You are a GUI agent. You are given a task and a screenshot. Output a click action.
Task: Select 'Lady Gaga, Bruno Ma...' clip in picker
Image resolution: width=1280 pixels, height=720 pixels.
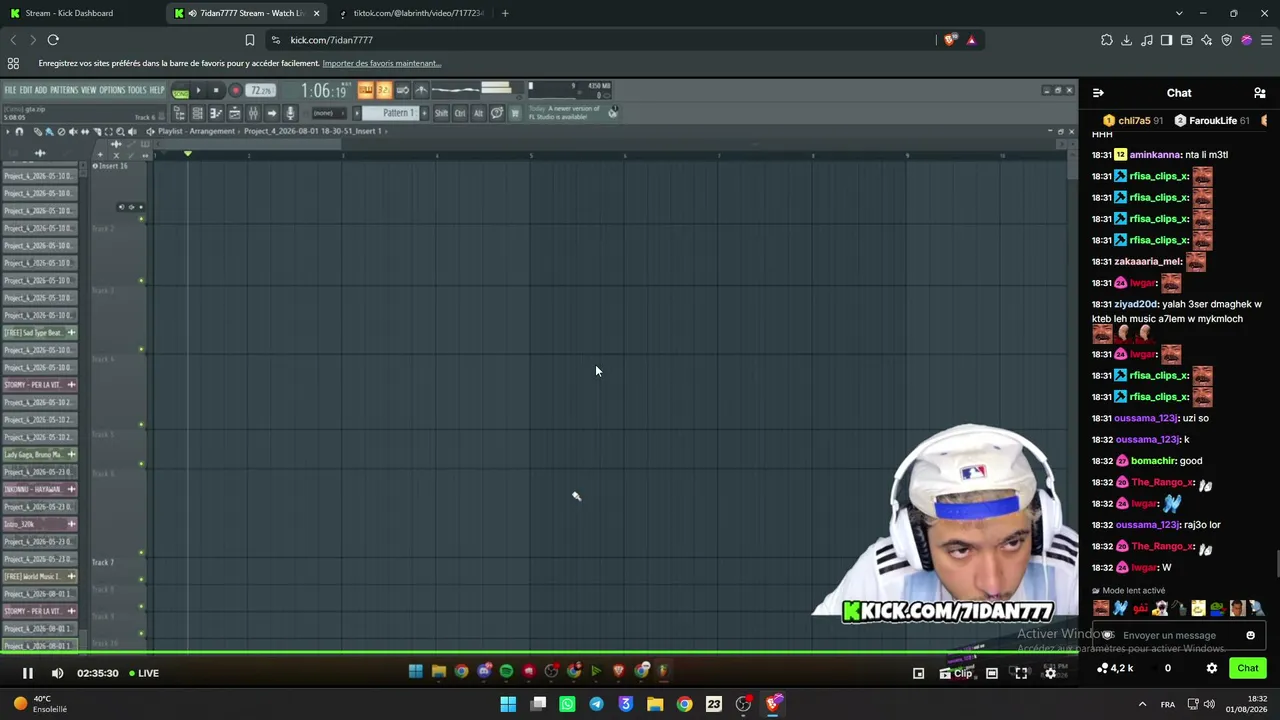tap(39, 455)
